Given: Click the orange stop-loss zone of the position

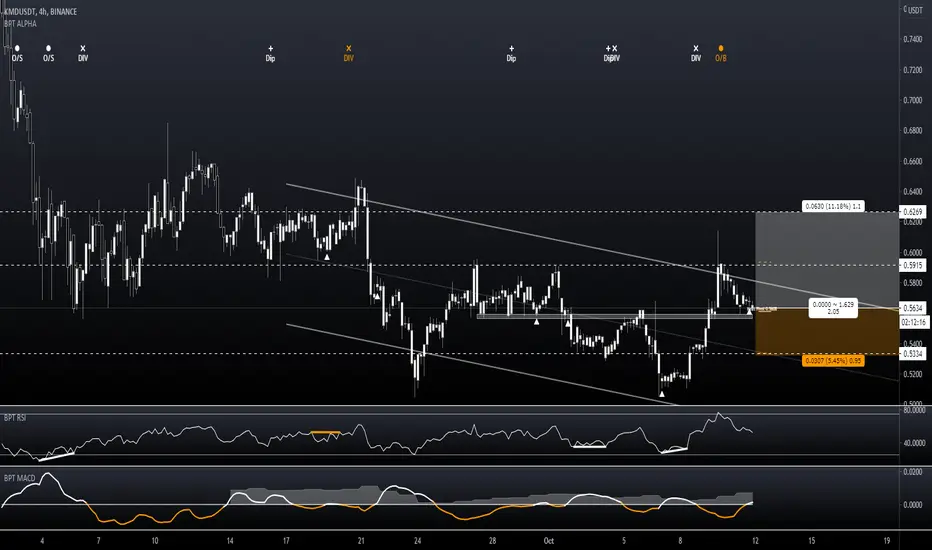Looking at the screenshot, I should (827, 331).
